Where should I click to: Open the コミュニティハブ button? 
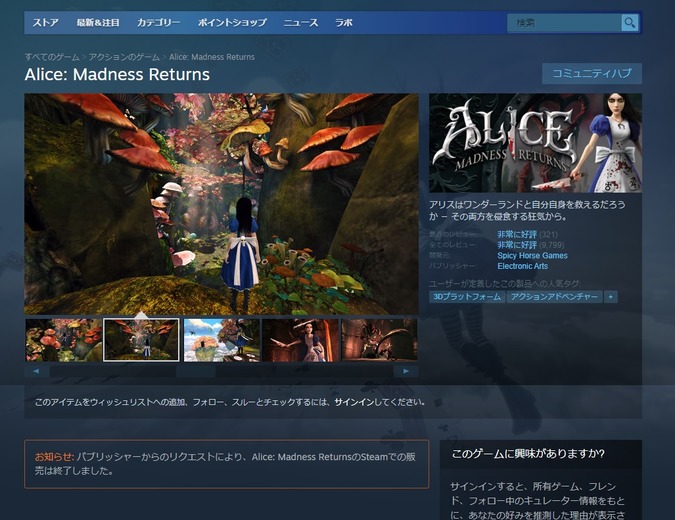tap(591, 73)
